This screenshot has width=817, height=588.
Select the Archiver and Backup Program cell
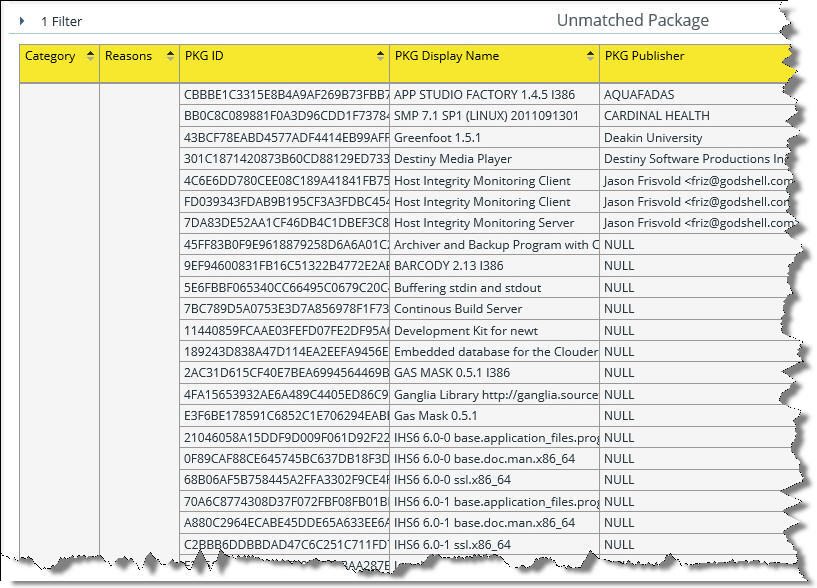[x=494, y=244]
